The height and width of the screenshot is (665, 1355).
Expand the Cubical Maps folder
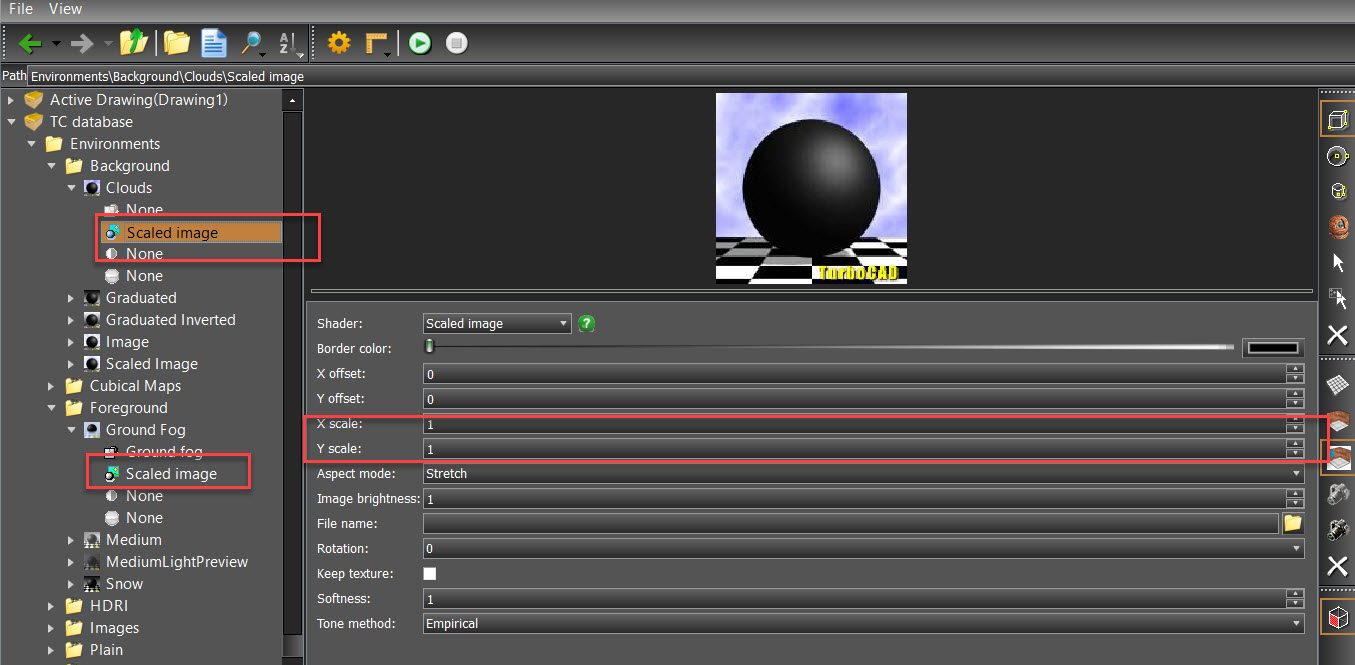tap(51, 386)
